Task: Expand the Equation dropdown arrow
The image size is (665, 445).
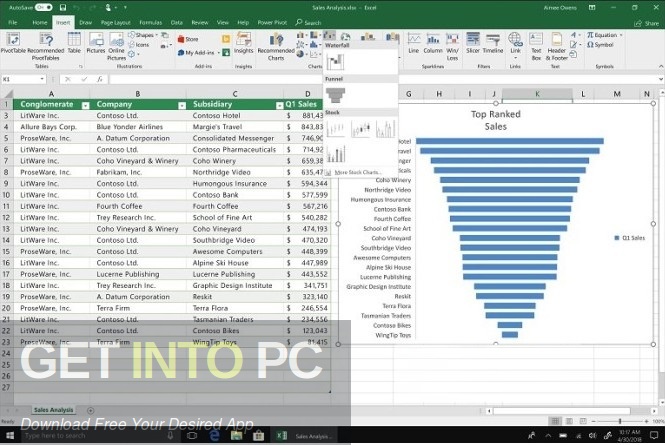Action: click(621, 35)
